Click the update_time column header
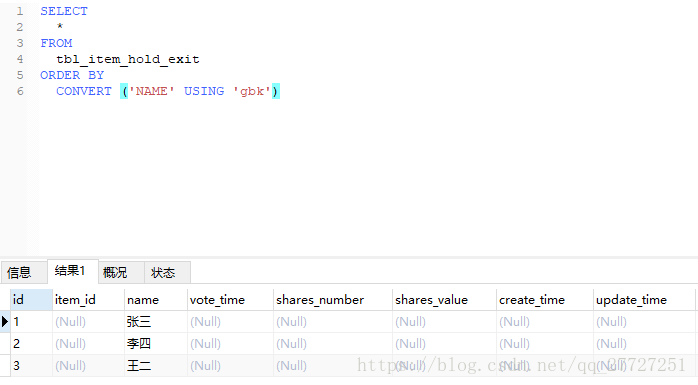Screen dimensions: 698x385 coord(644,300)
